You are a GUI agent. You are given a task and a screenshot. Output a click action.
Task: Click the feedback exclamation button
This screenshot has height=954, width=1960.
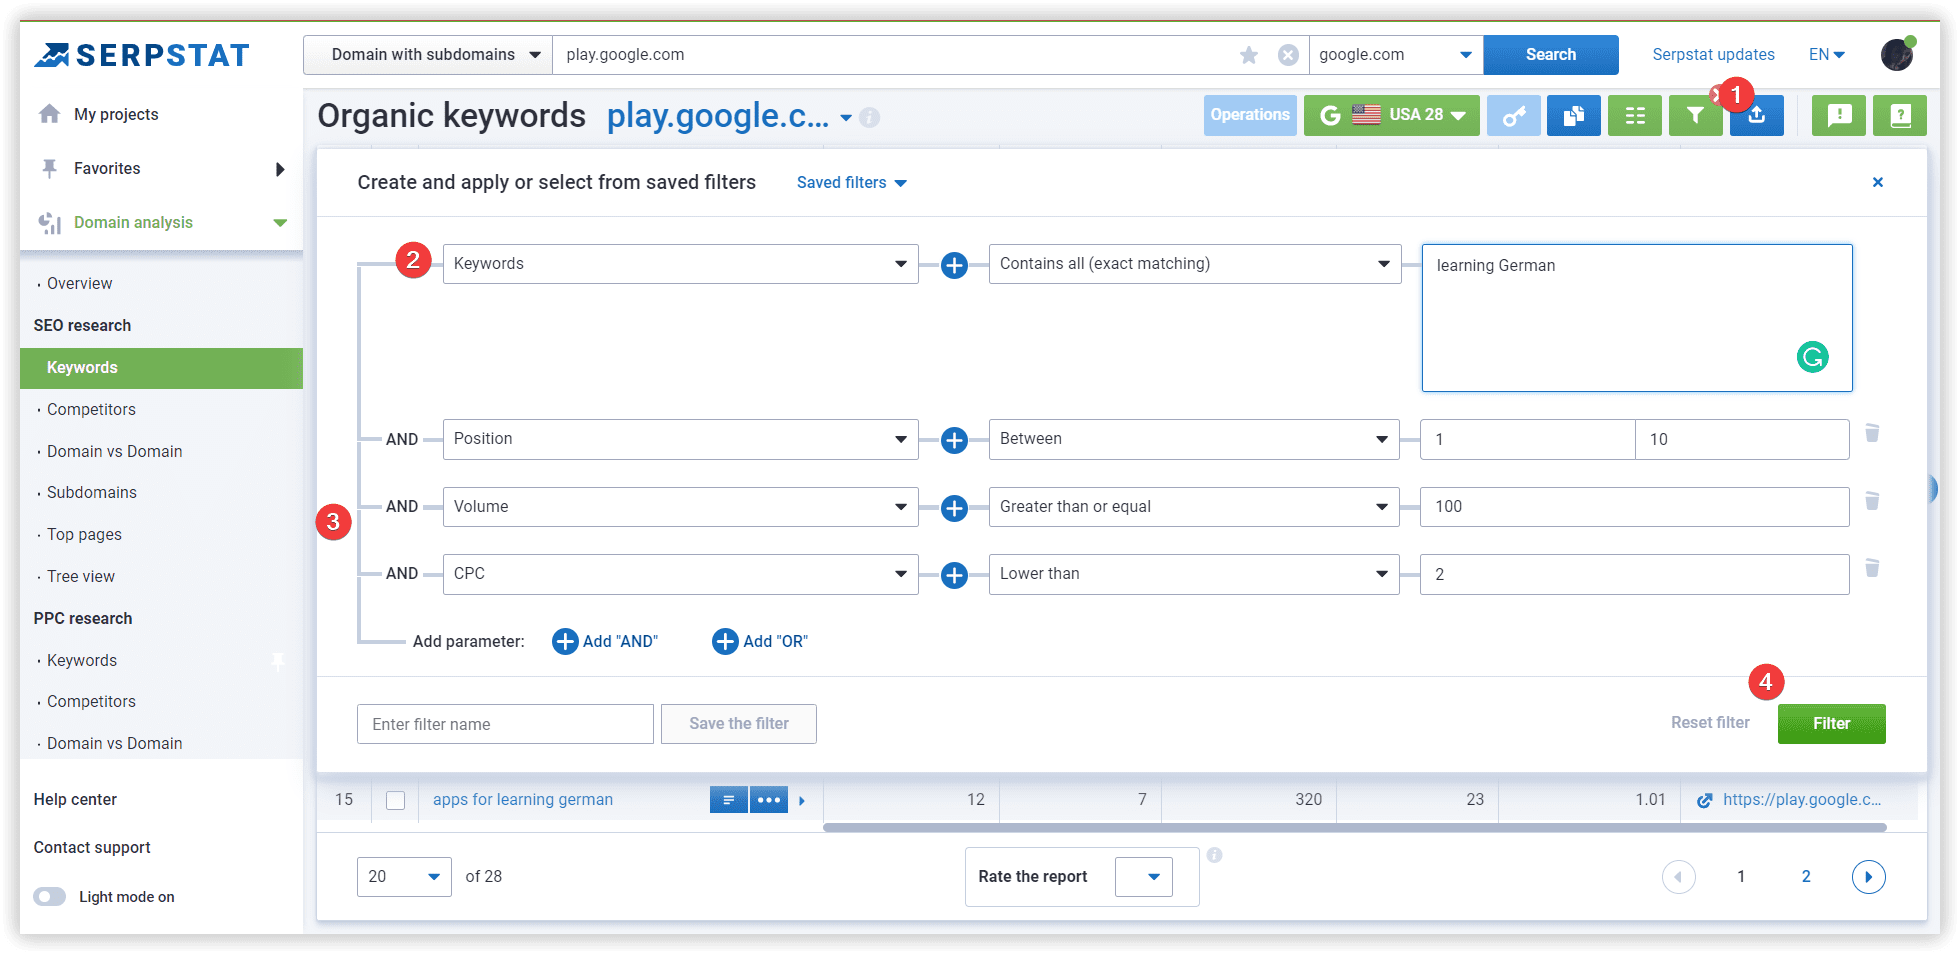pos(1839,115)
